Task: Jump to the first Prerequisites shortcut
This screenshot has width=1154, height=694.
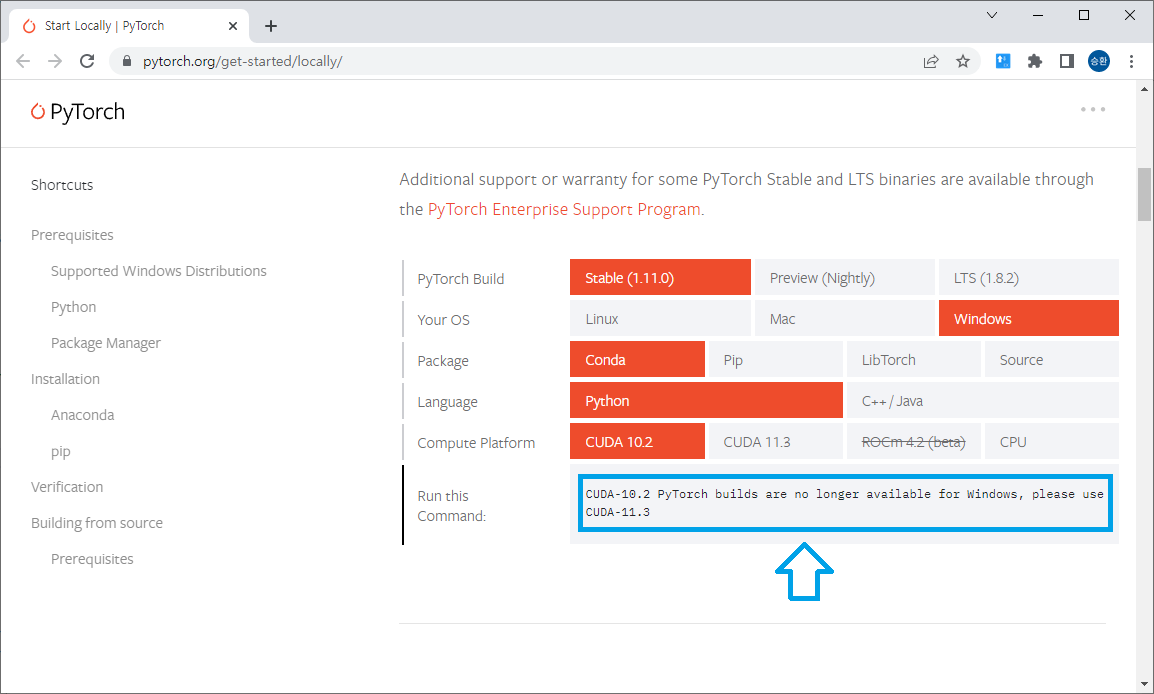Action: pyautogui.click(x=72, y=235)
